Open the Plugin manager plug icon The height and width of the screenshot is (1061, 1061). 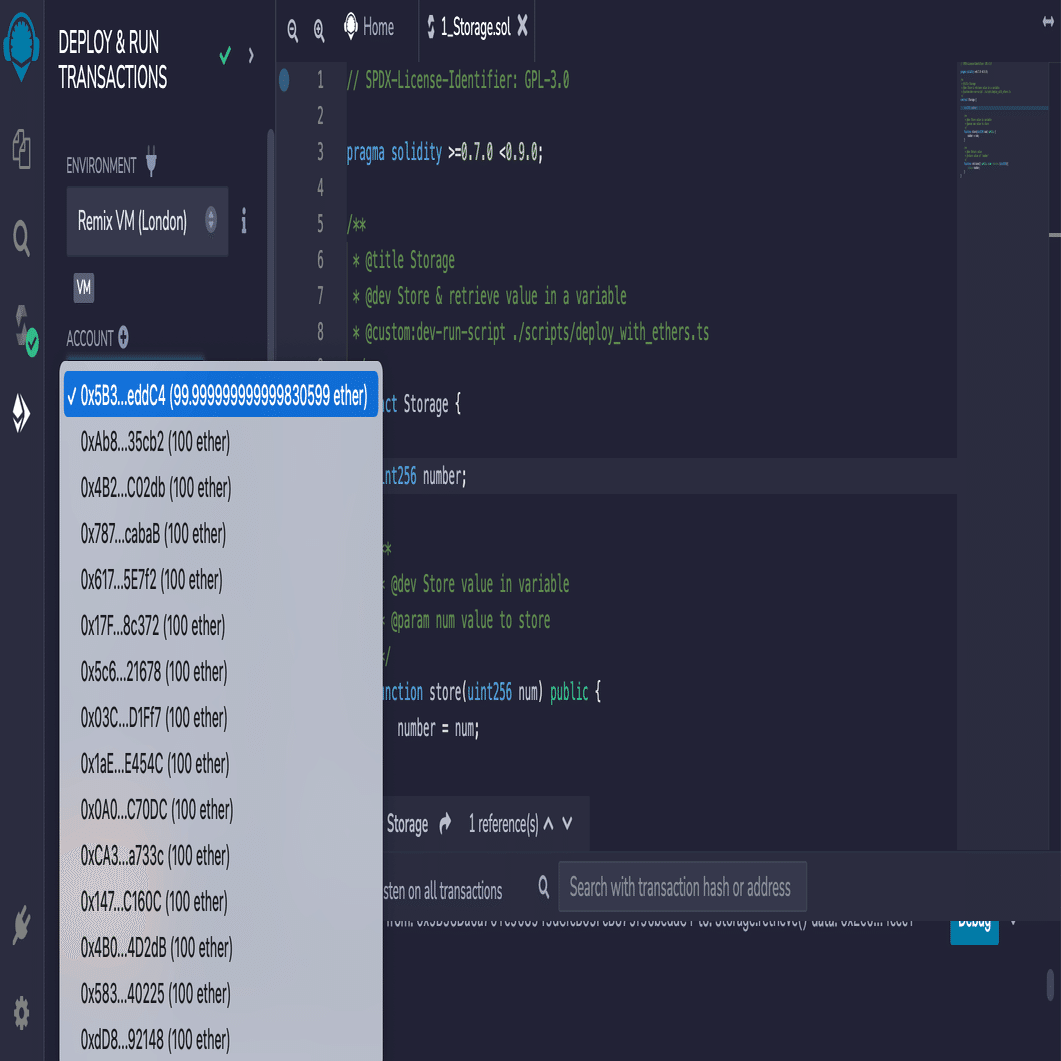pyautogui.click(x=21, y=924)
